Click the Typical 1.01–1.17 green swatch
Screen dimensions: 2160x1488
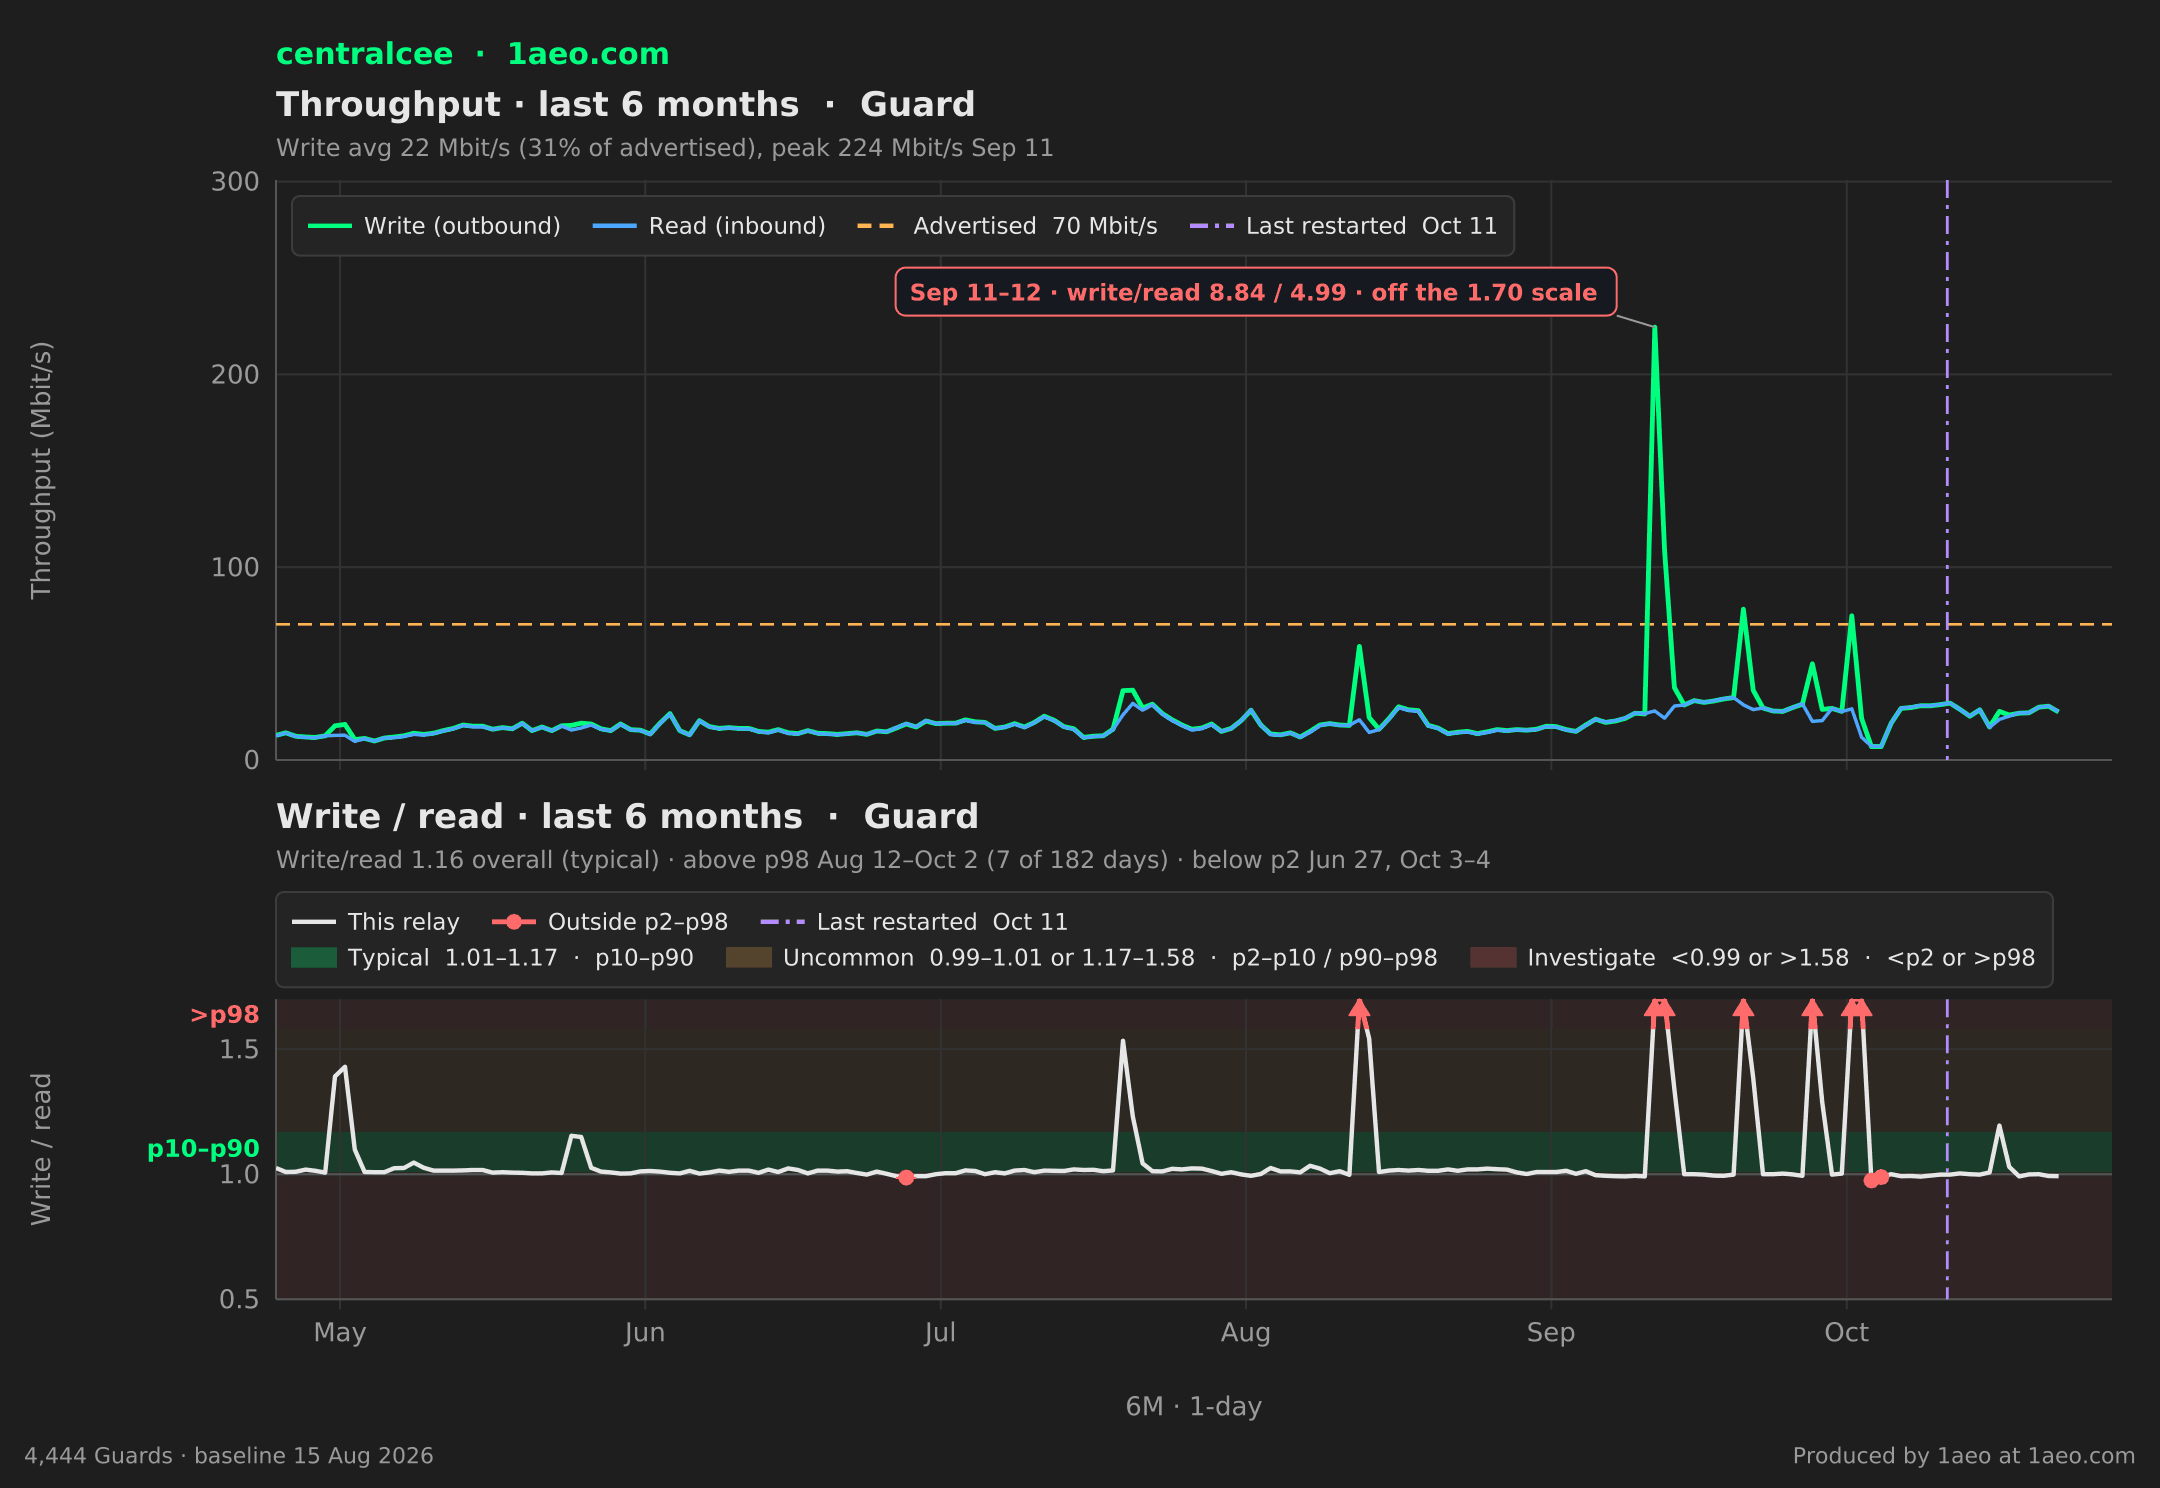314,958
